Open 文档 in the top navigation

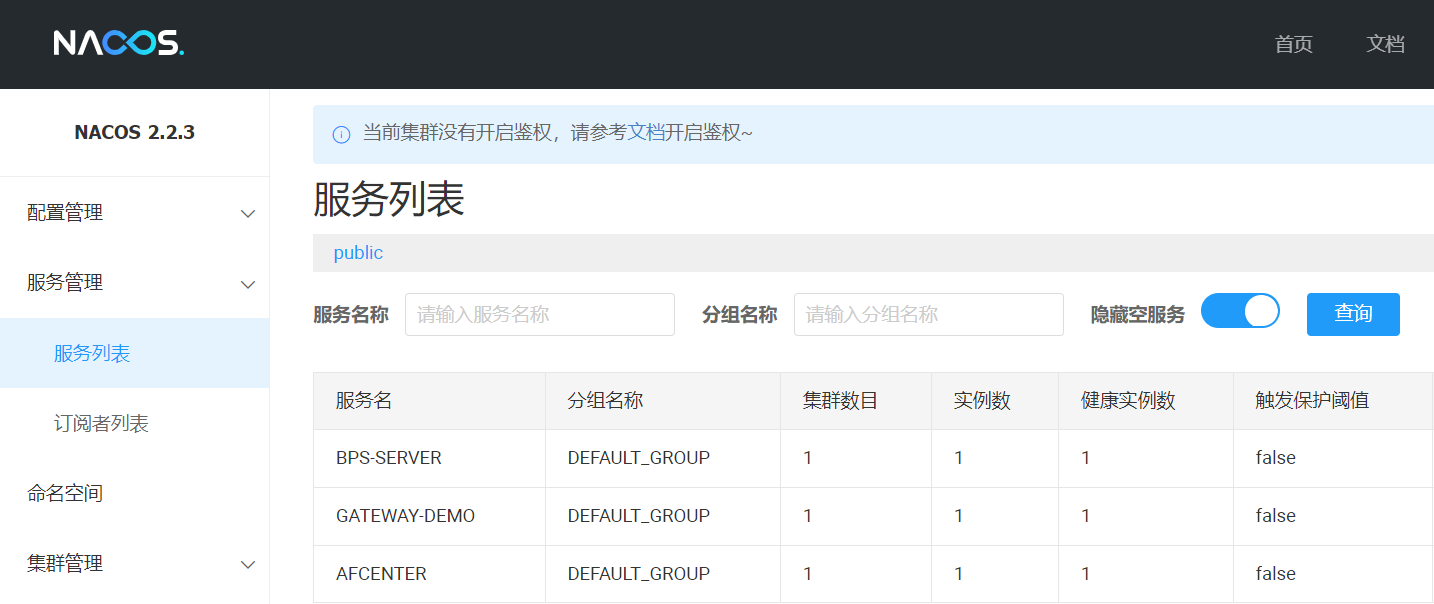(x=1385, y=44)
